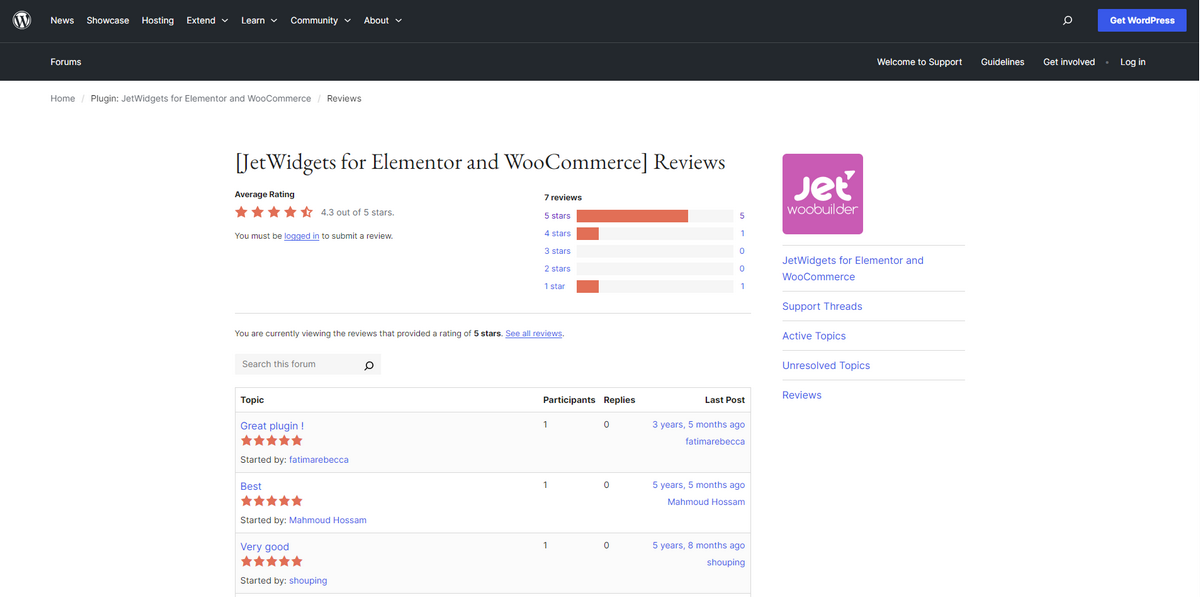Open the Great plugin ! review
Viewport: 1200px width, 597px height.
[x=272, y=426]
